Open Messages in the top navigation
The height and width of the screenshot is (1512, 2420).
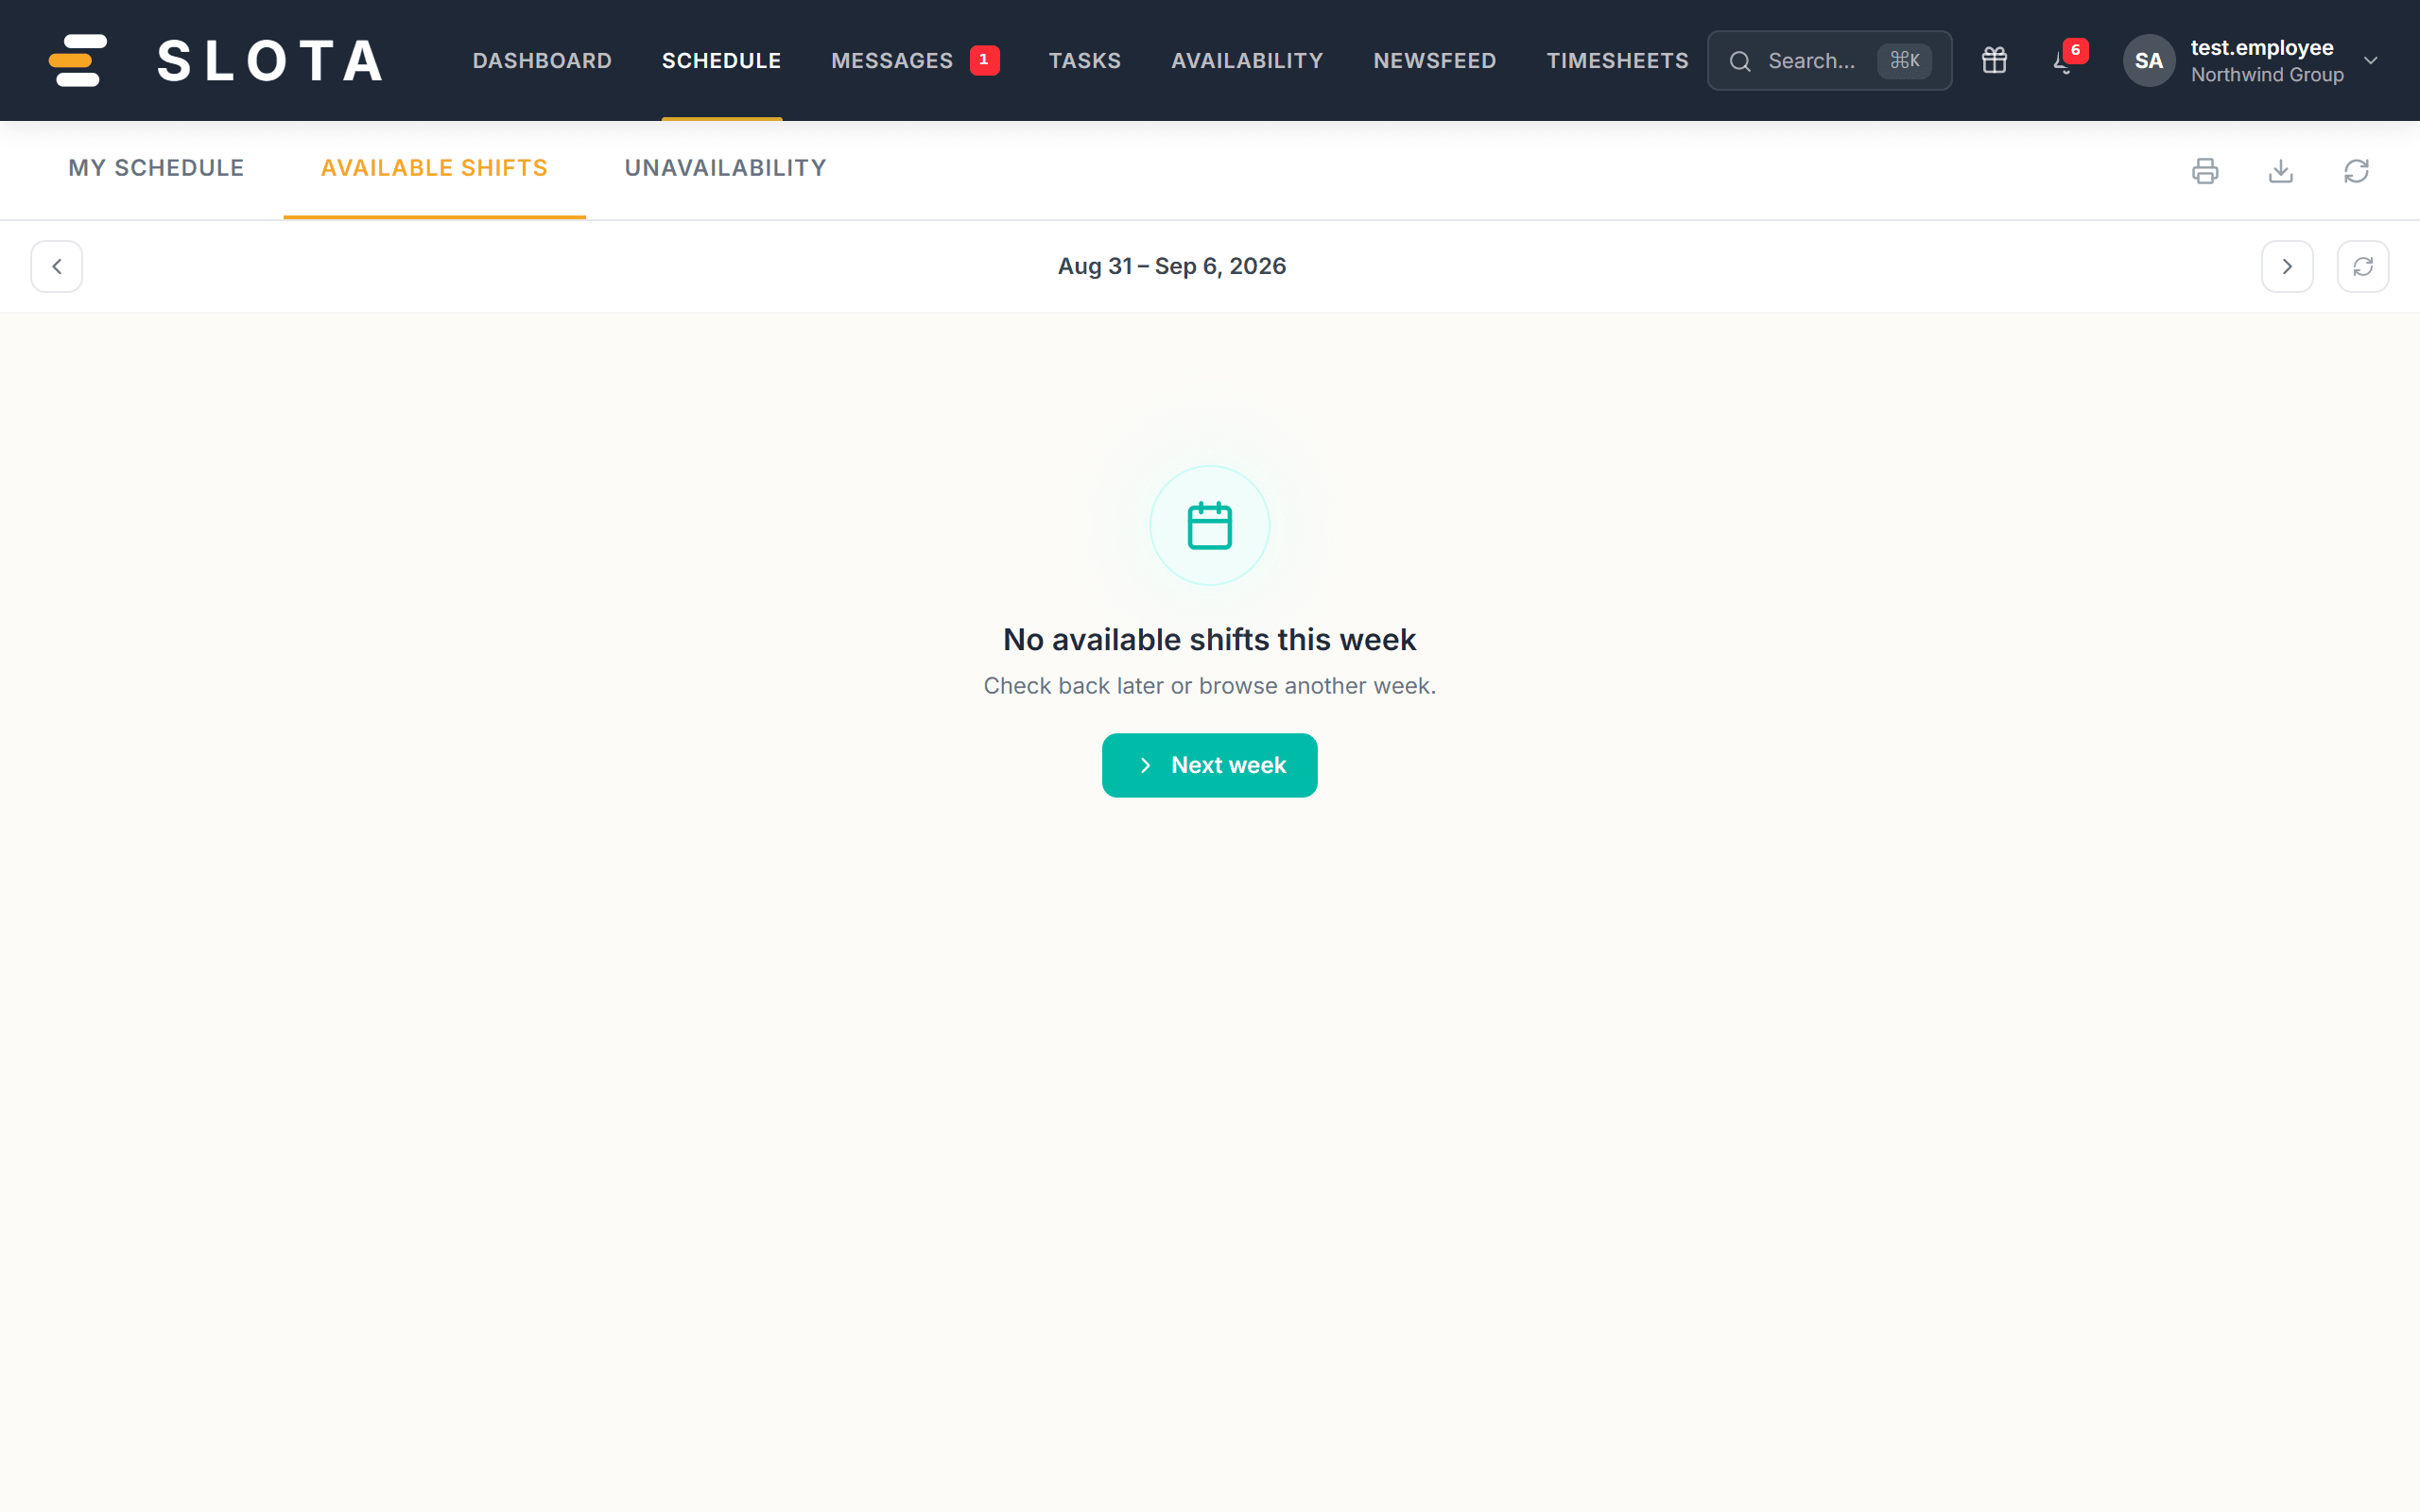click(892, 60)
